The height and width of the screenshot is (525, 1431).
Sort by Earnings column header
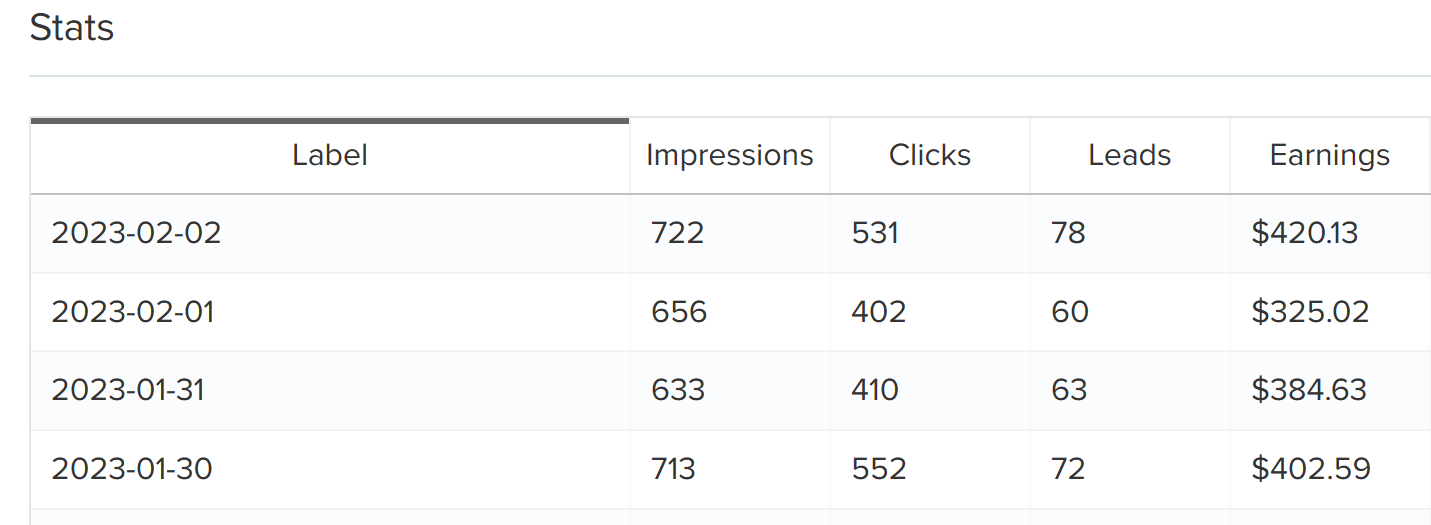tap(1330, 156)
